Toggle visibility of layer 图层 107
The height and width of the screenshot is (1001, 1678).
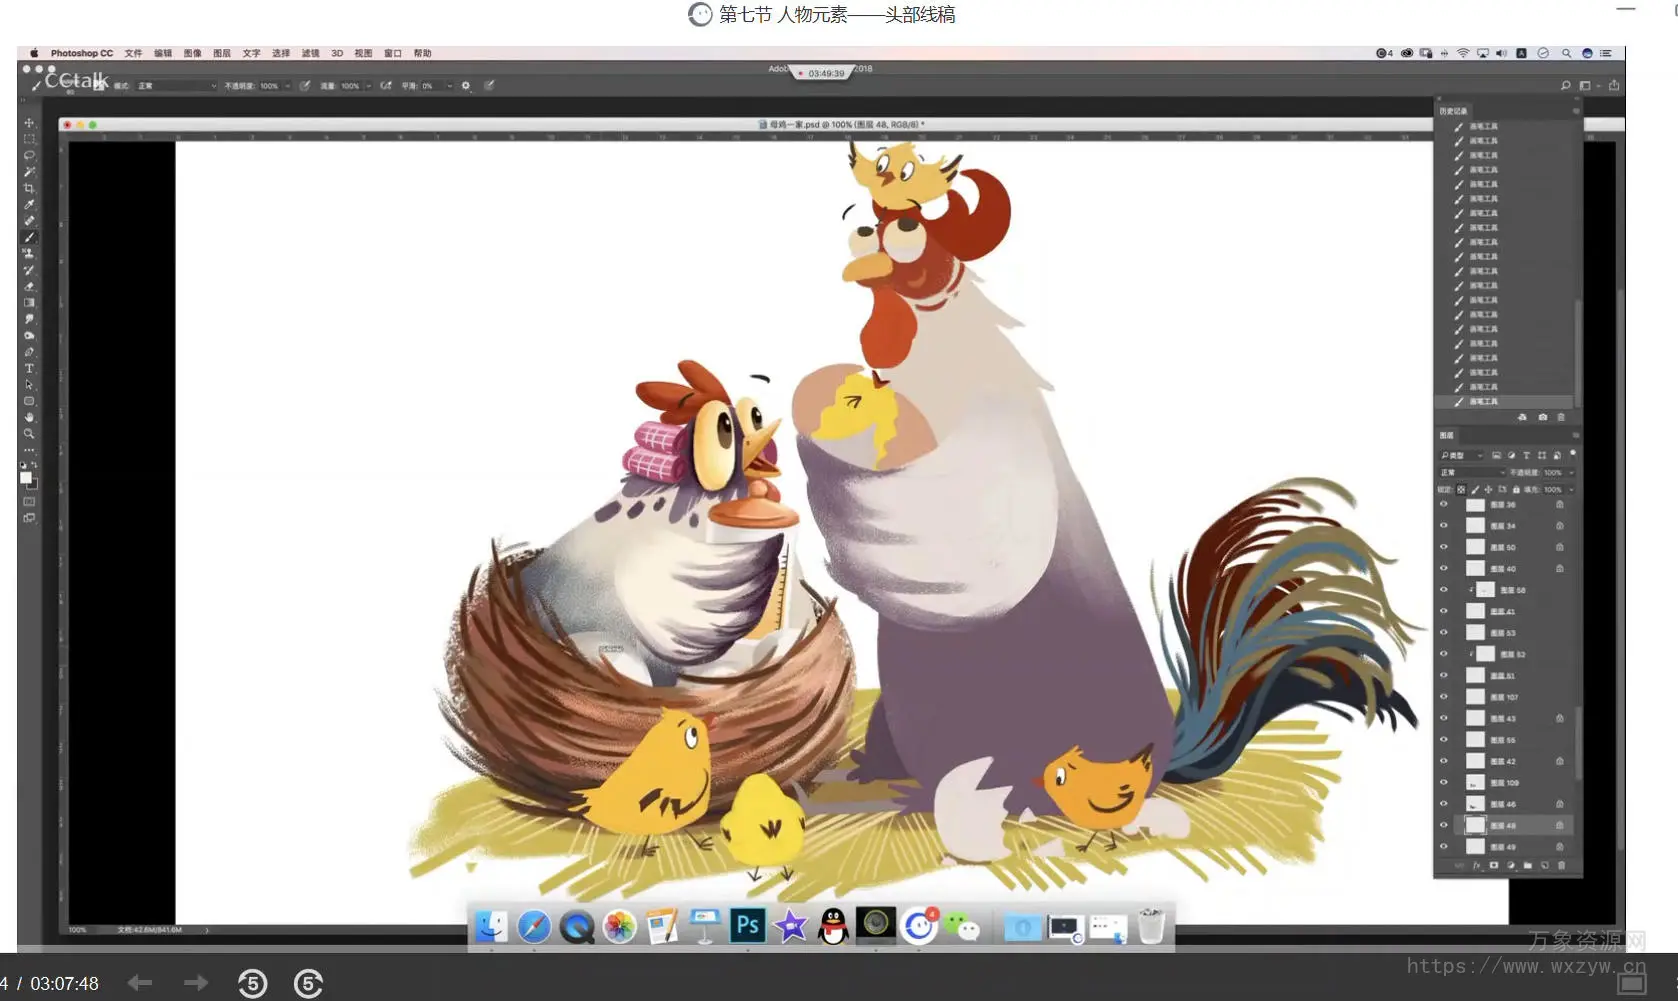point(1443,697)
